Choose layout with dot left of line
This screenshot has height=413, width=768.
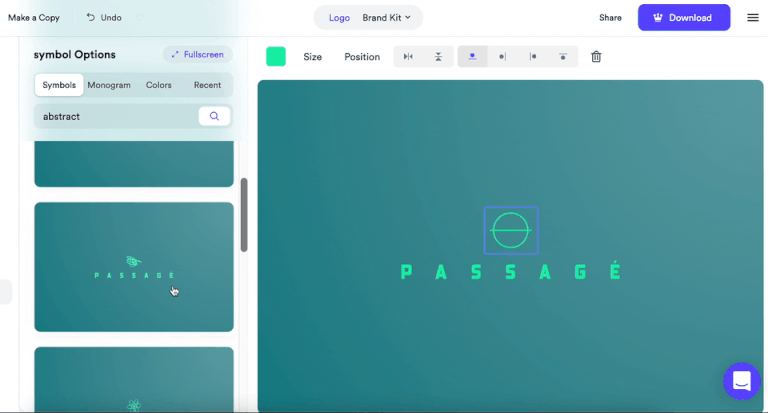click(503, 57)
